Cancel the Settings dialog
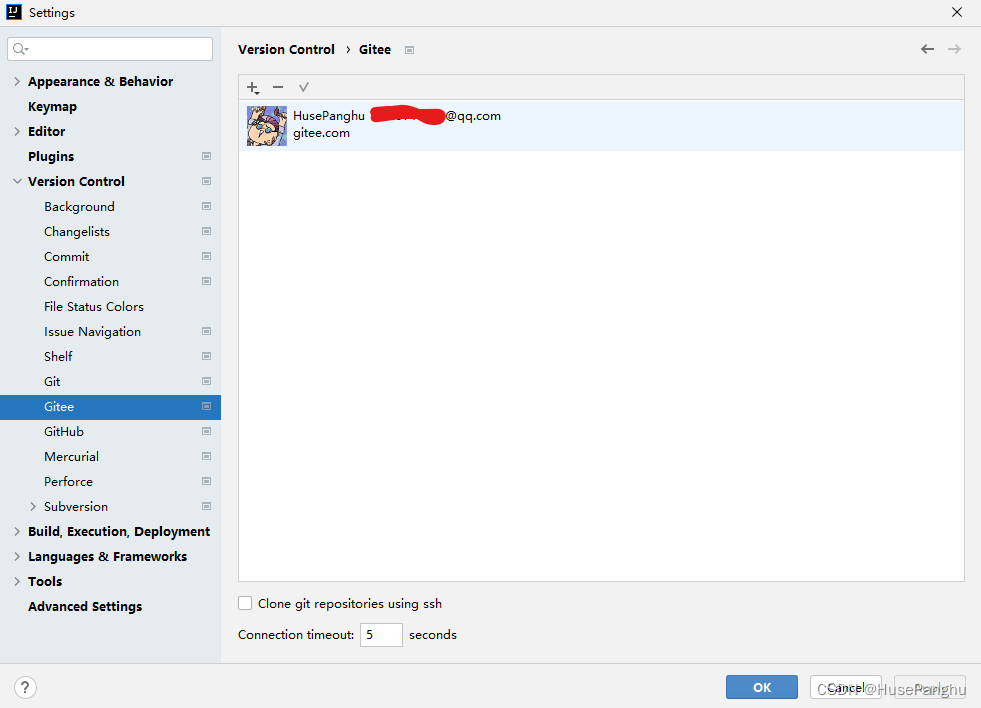The image size is (981, 708). (x=845, y=687)
